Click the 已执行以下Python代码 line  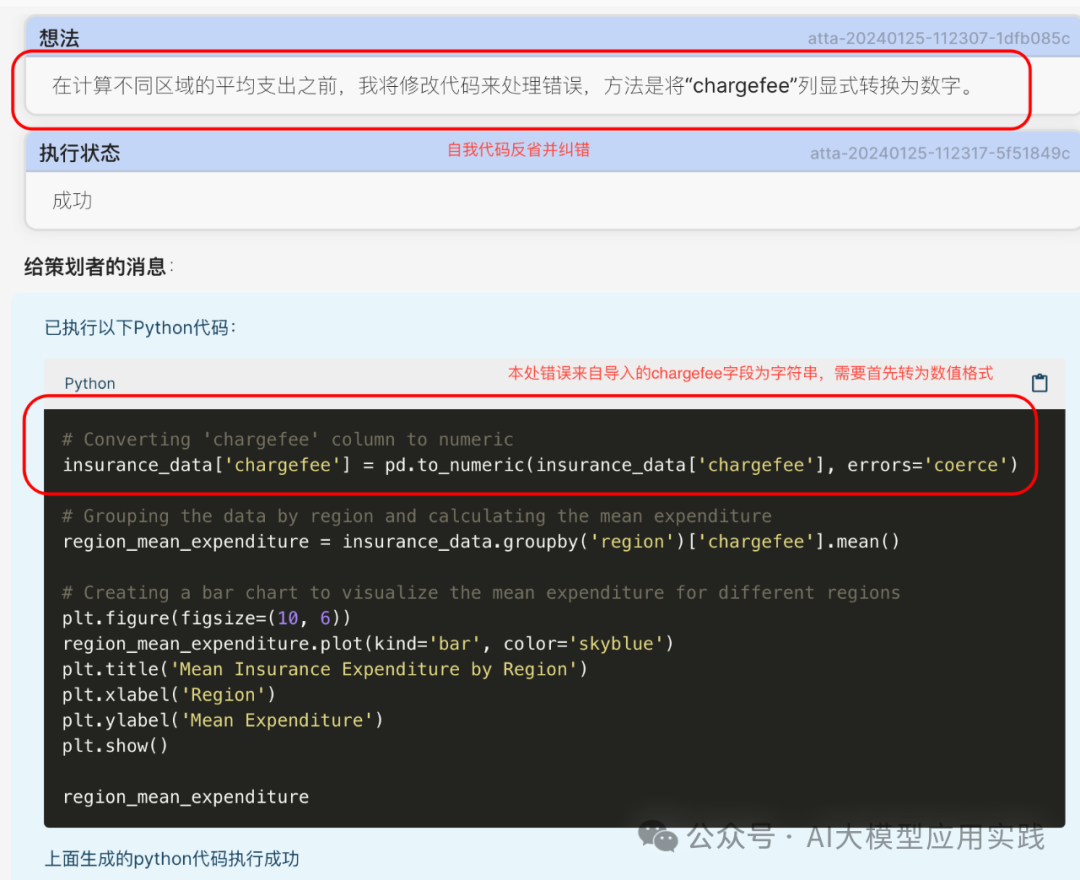(140, 328)
